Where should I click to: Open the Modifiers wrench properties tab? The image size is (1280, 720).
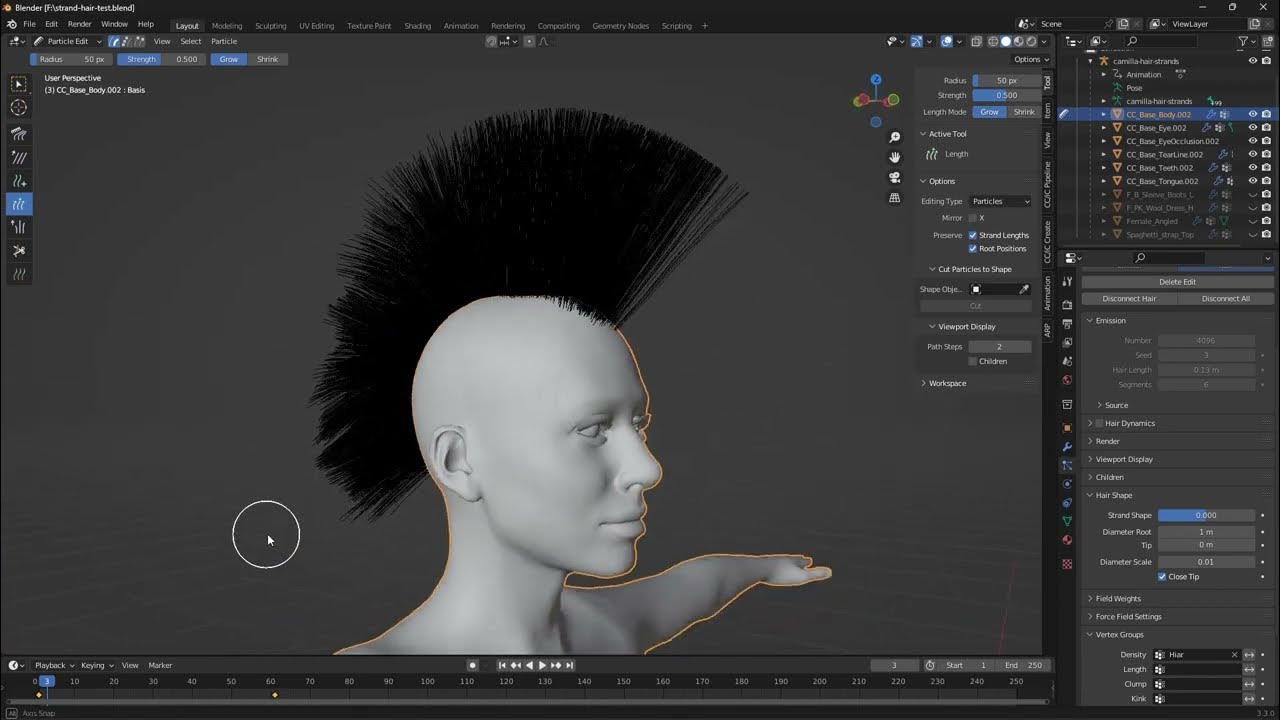coord(1067,446)
